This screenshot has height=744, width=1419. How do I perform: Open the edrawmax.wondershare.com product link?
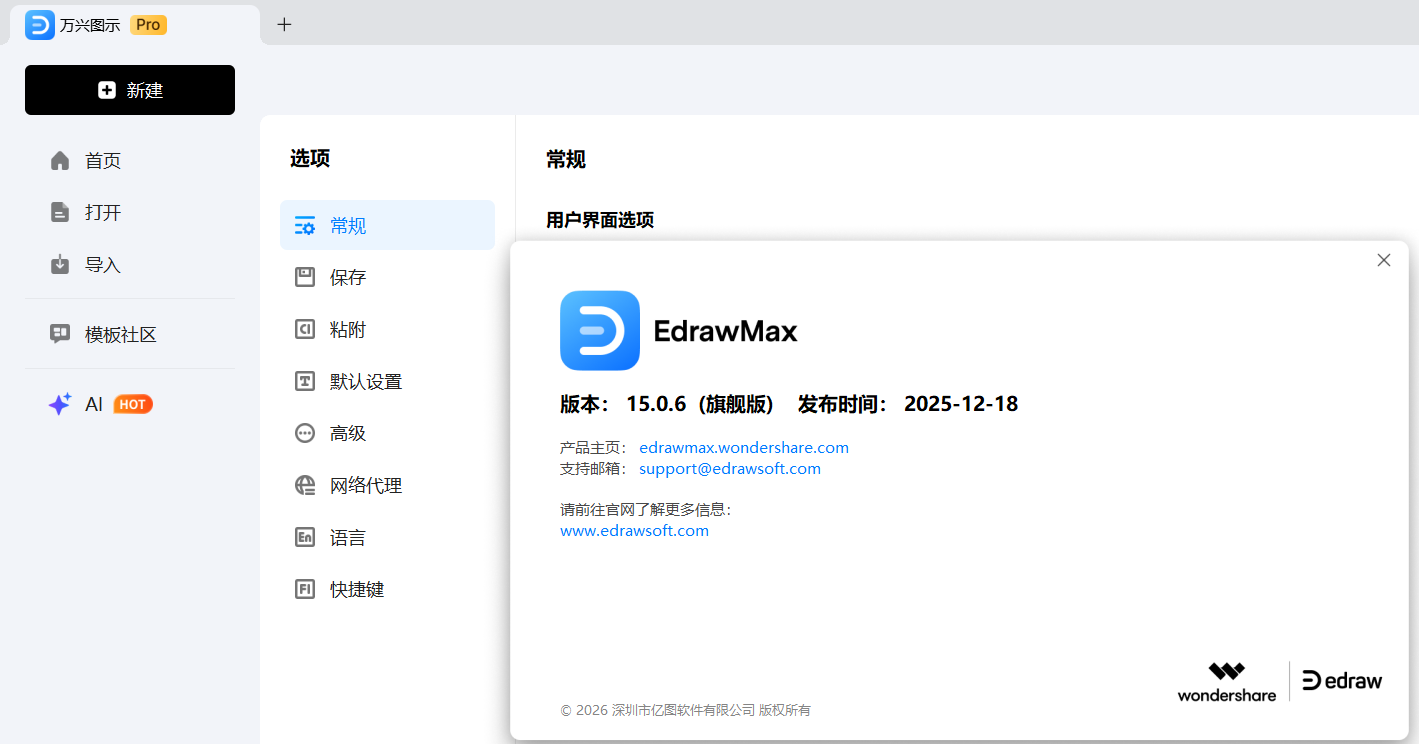[743, 448]
